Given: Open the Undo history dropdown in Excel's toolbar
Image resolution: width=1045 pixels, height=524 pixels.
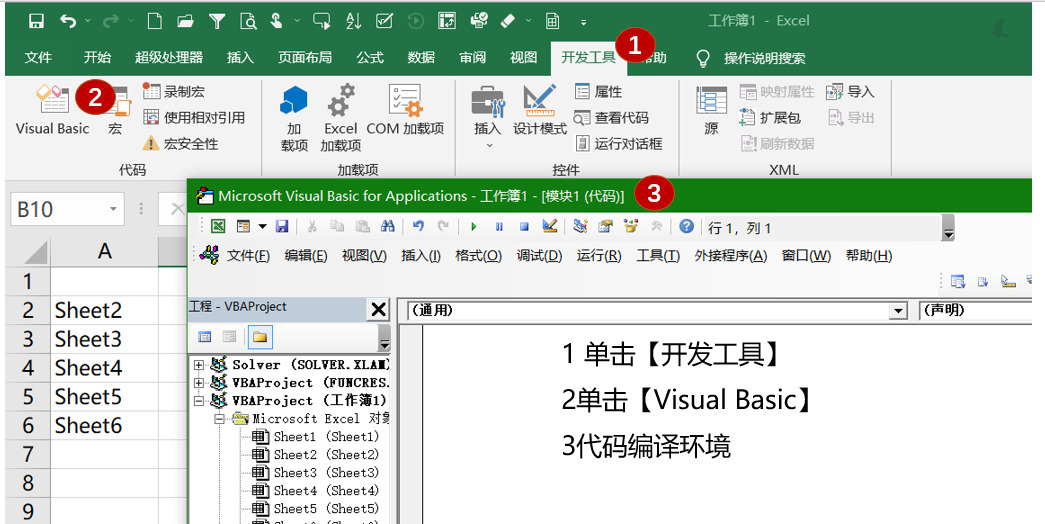Looking at the screenshot, I should click(x=88, y=21).
